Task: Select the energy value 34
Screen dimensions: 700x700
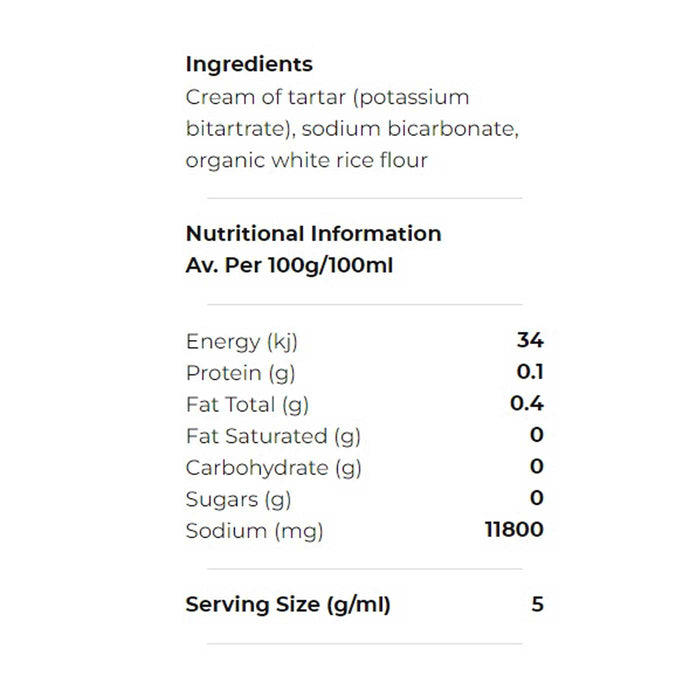Action: point(530,341)
